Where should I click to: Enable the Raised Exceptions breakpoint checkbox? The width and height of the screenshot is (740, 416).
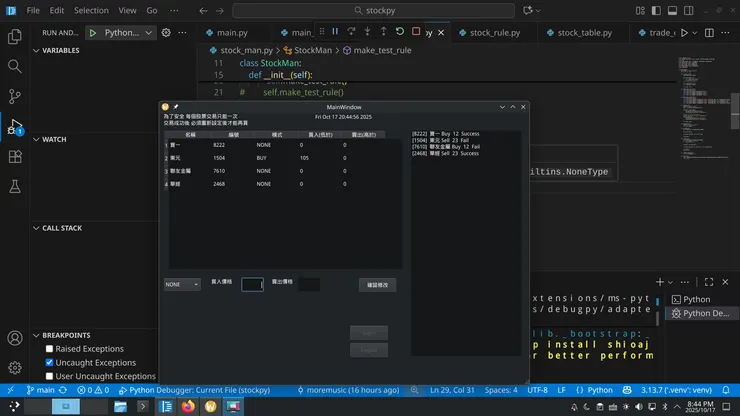pos(49,349)
